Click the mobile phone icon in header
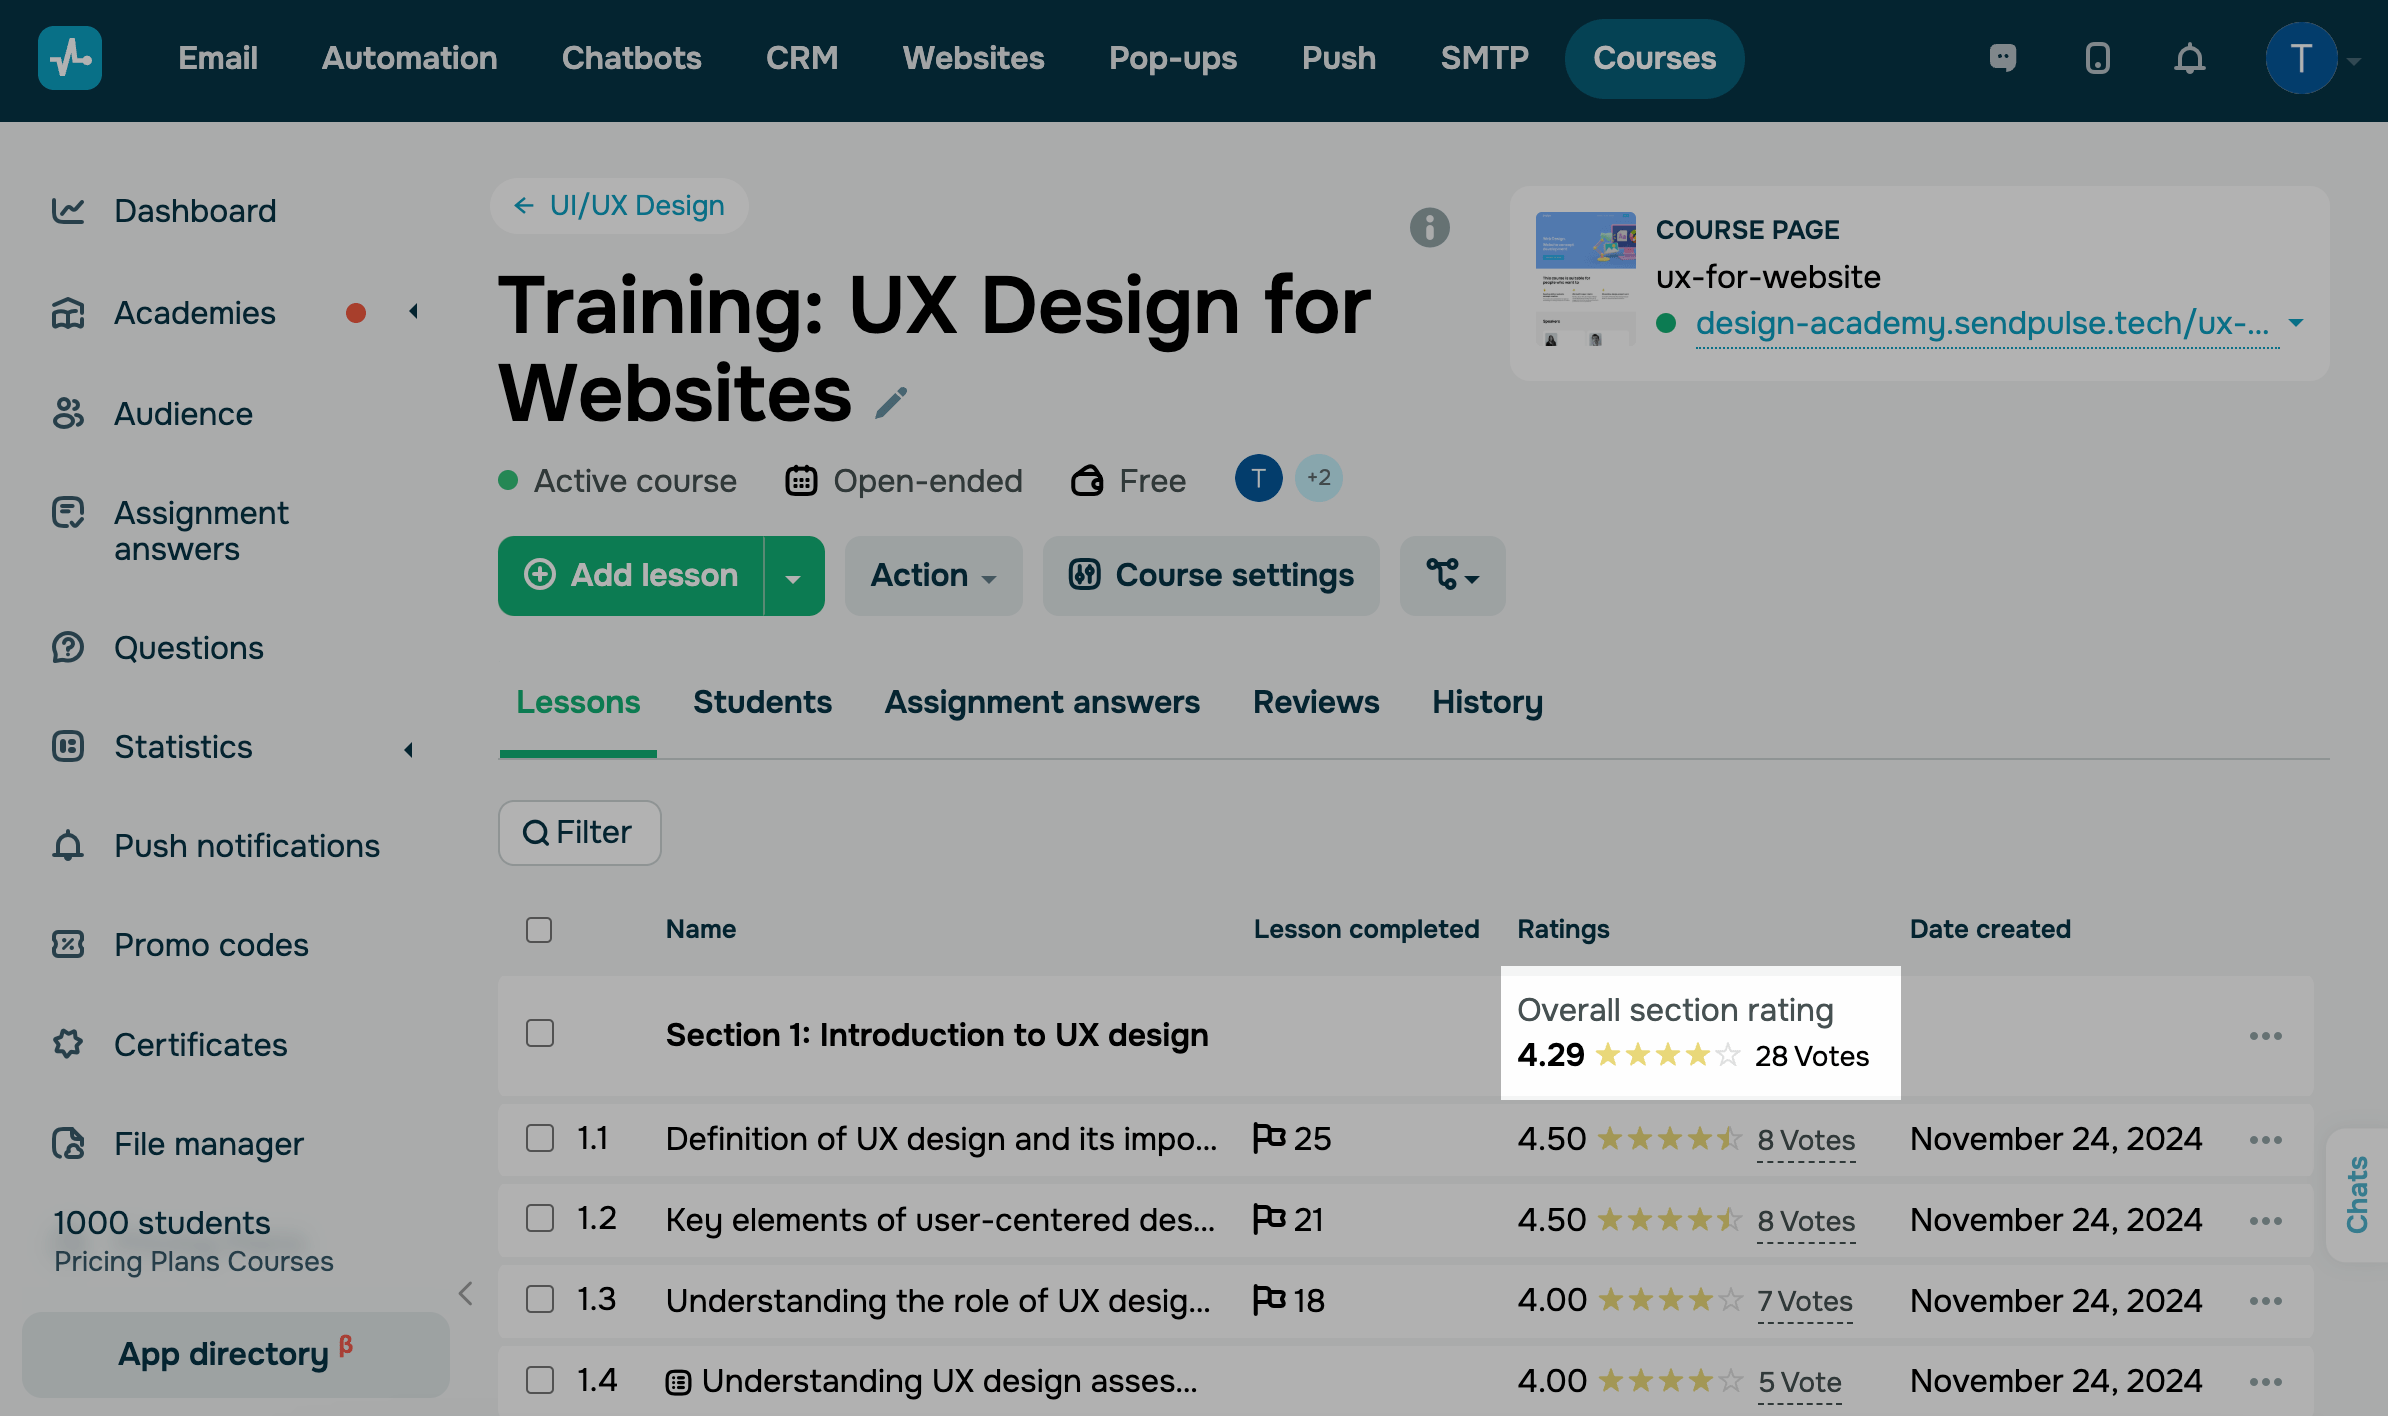Image resolution: width=2388 pixels, height=1416 pixels. click(x=2097, y=59)
